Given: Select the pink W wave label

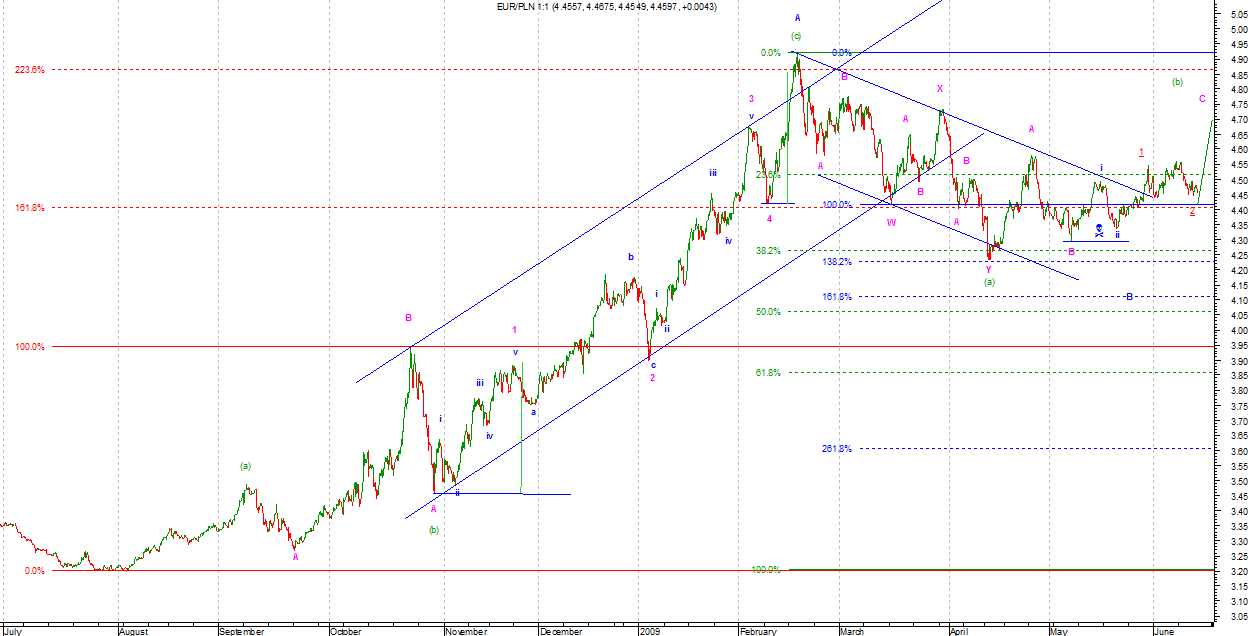Looking at the screenshot, I should click(891, 222).
